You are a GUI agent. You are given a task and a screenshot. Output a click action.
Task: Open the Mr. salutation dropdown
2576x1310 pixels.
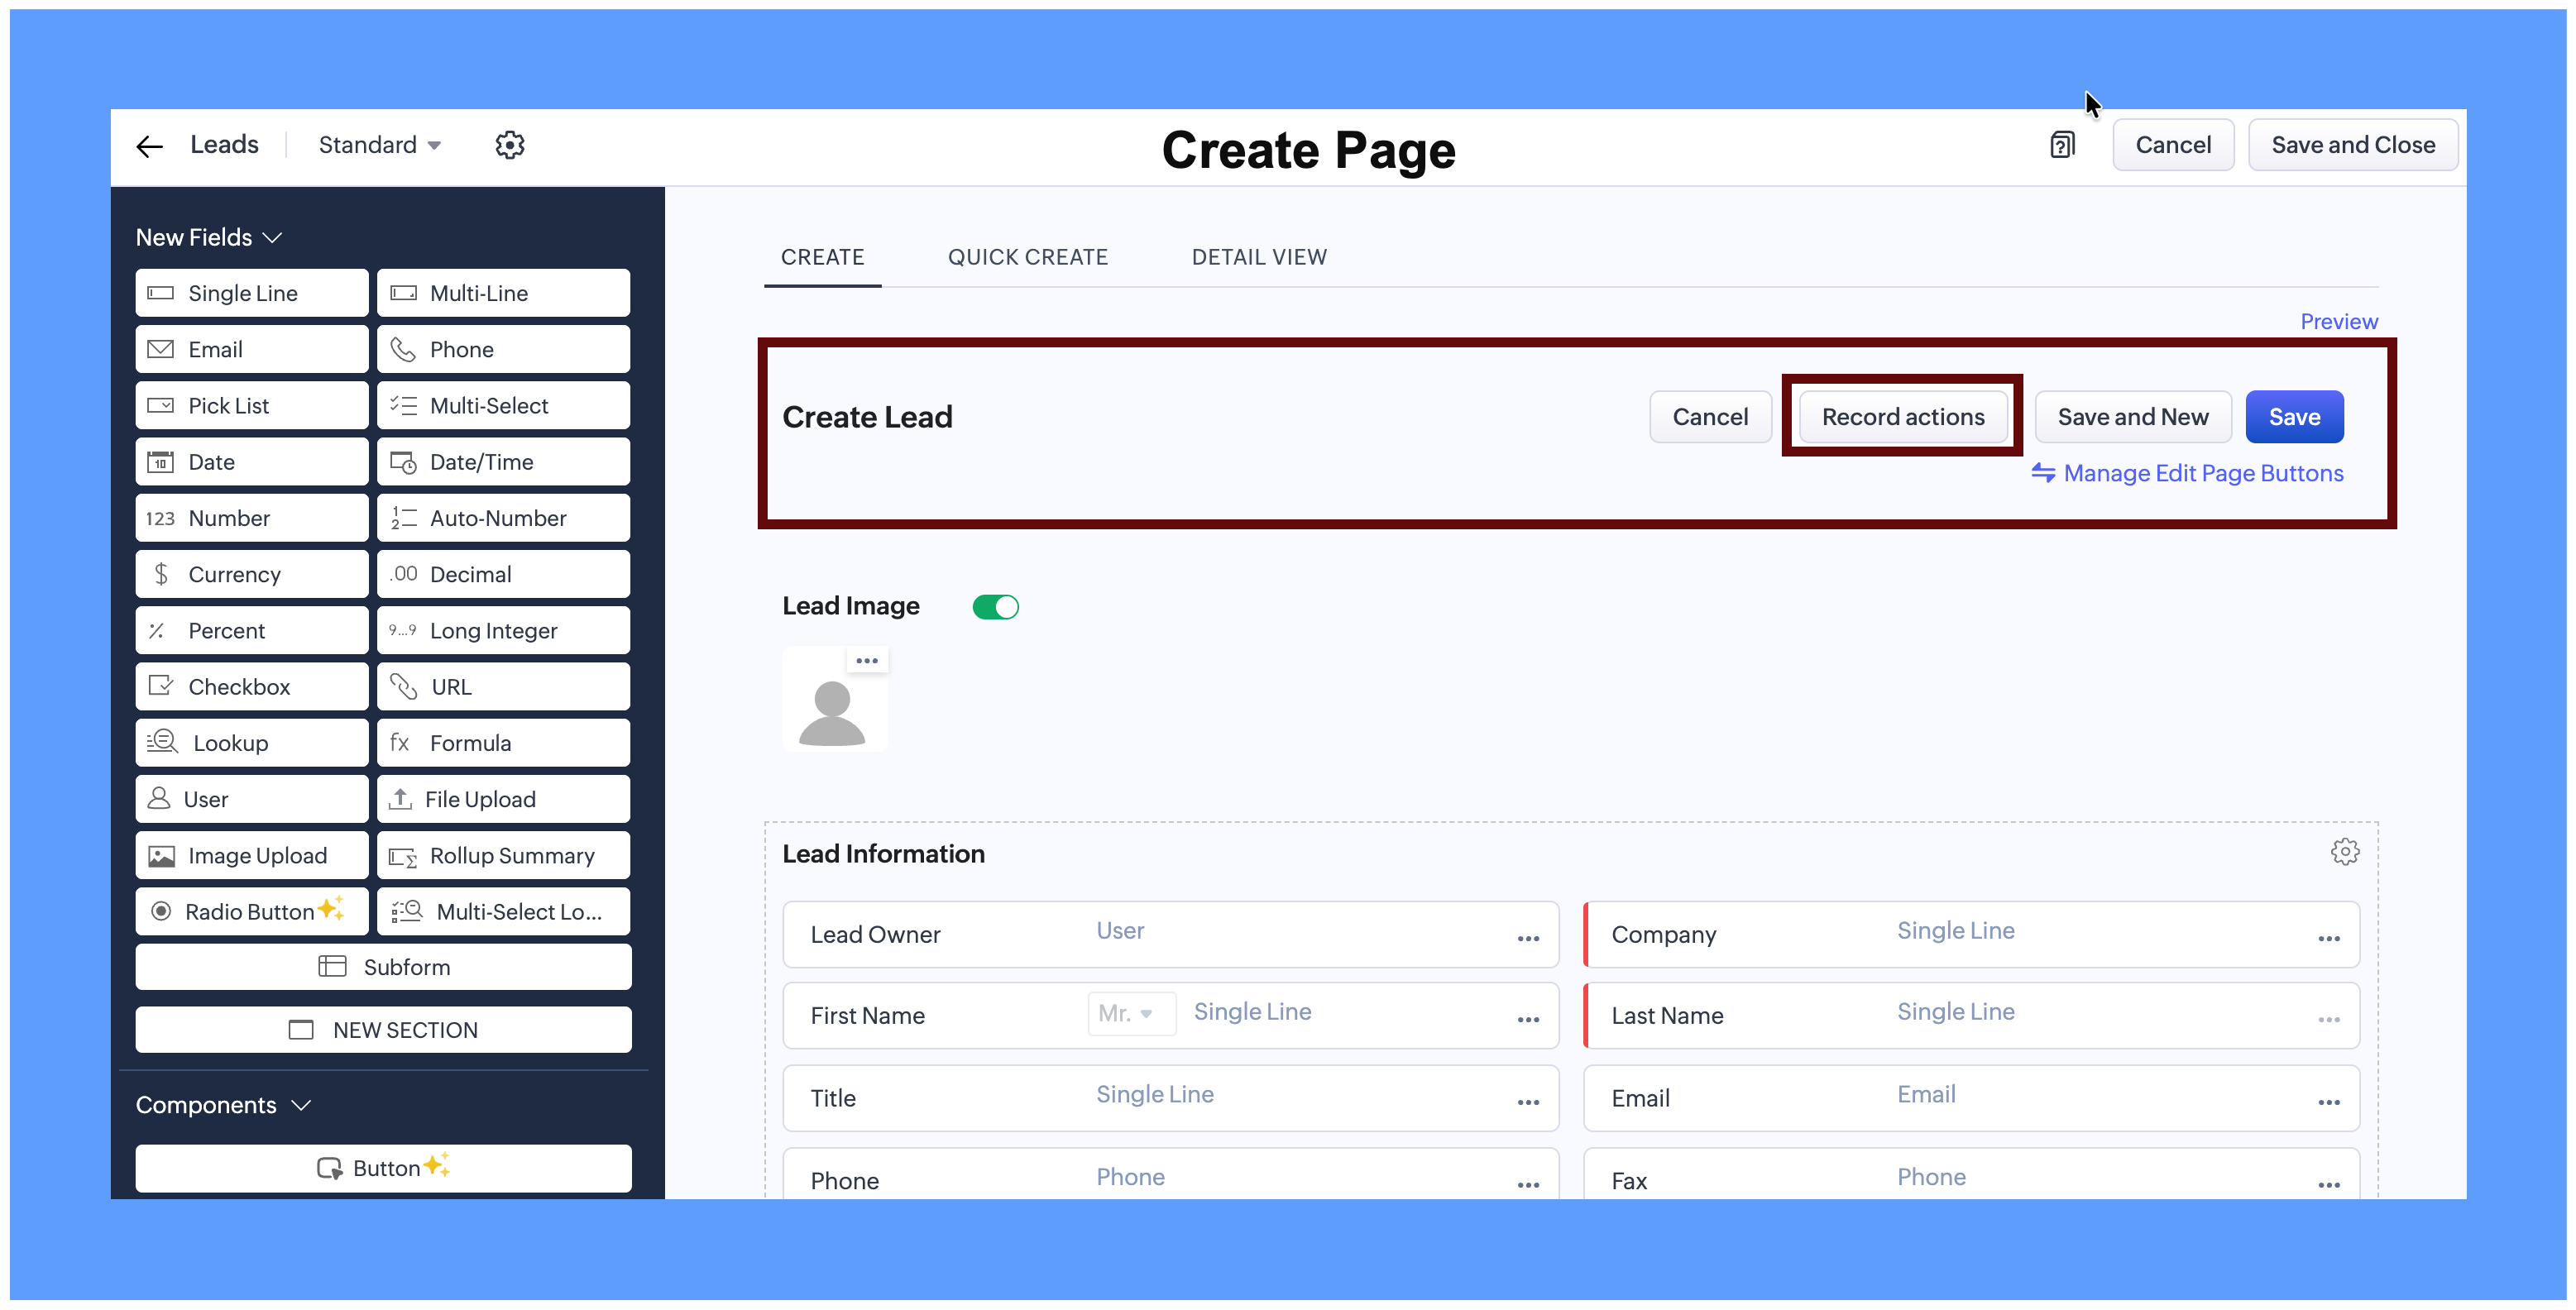(1131, 1013)
